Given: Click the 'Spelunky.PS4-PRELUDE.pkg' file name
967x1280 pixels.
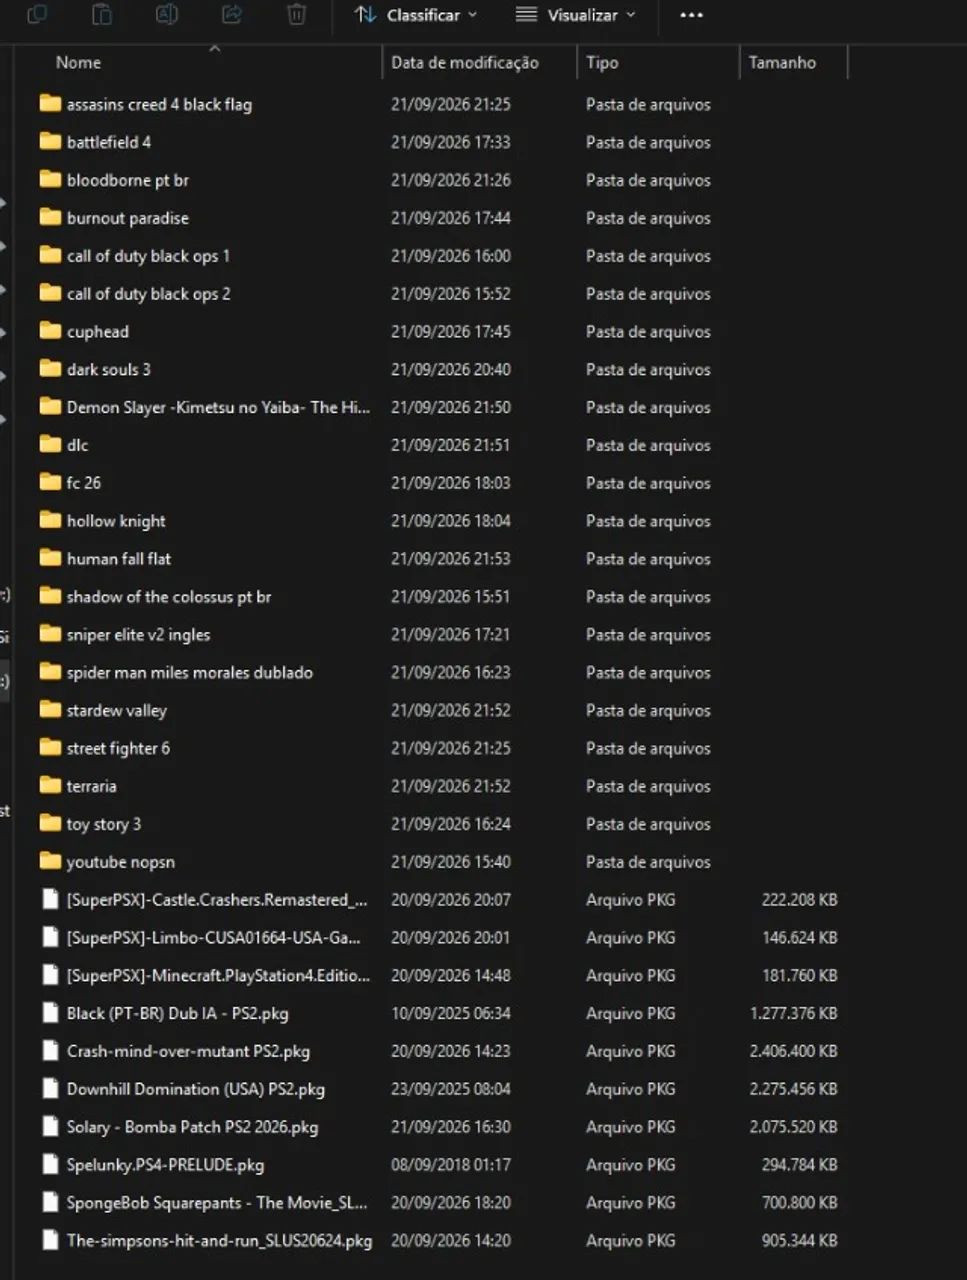Looking at the screenshot, I should (165, 1165).
